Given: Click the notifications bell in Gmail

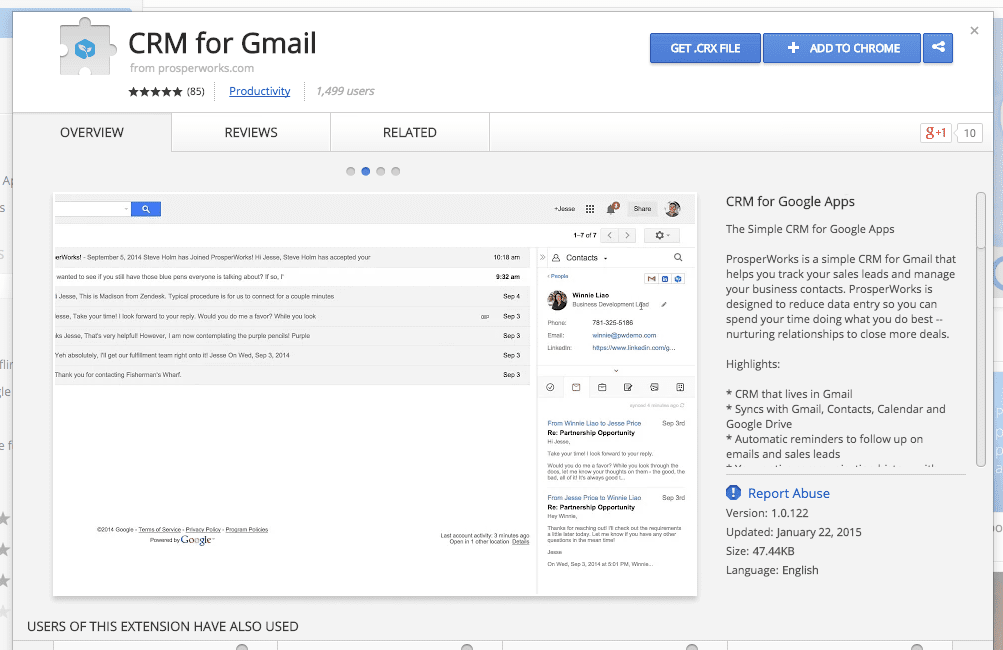Looking at the screenshot, I should [610, 208].
